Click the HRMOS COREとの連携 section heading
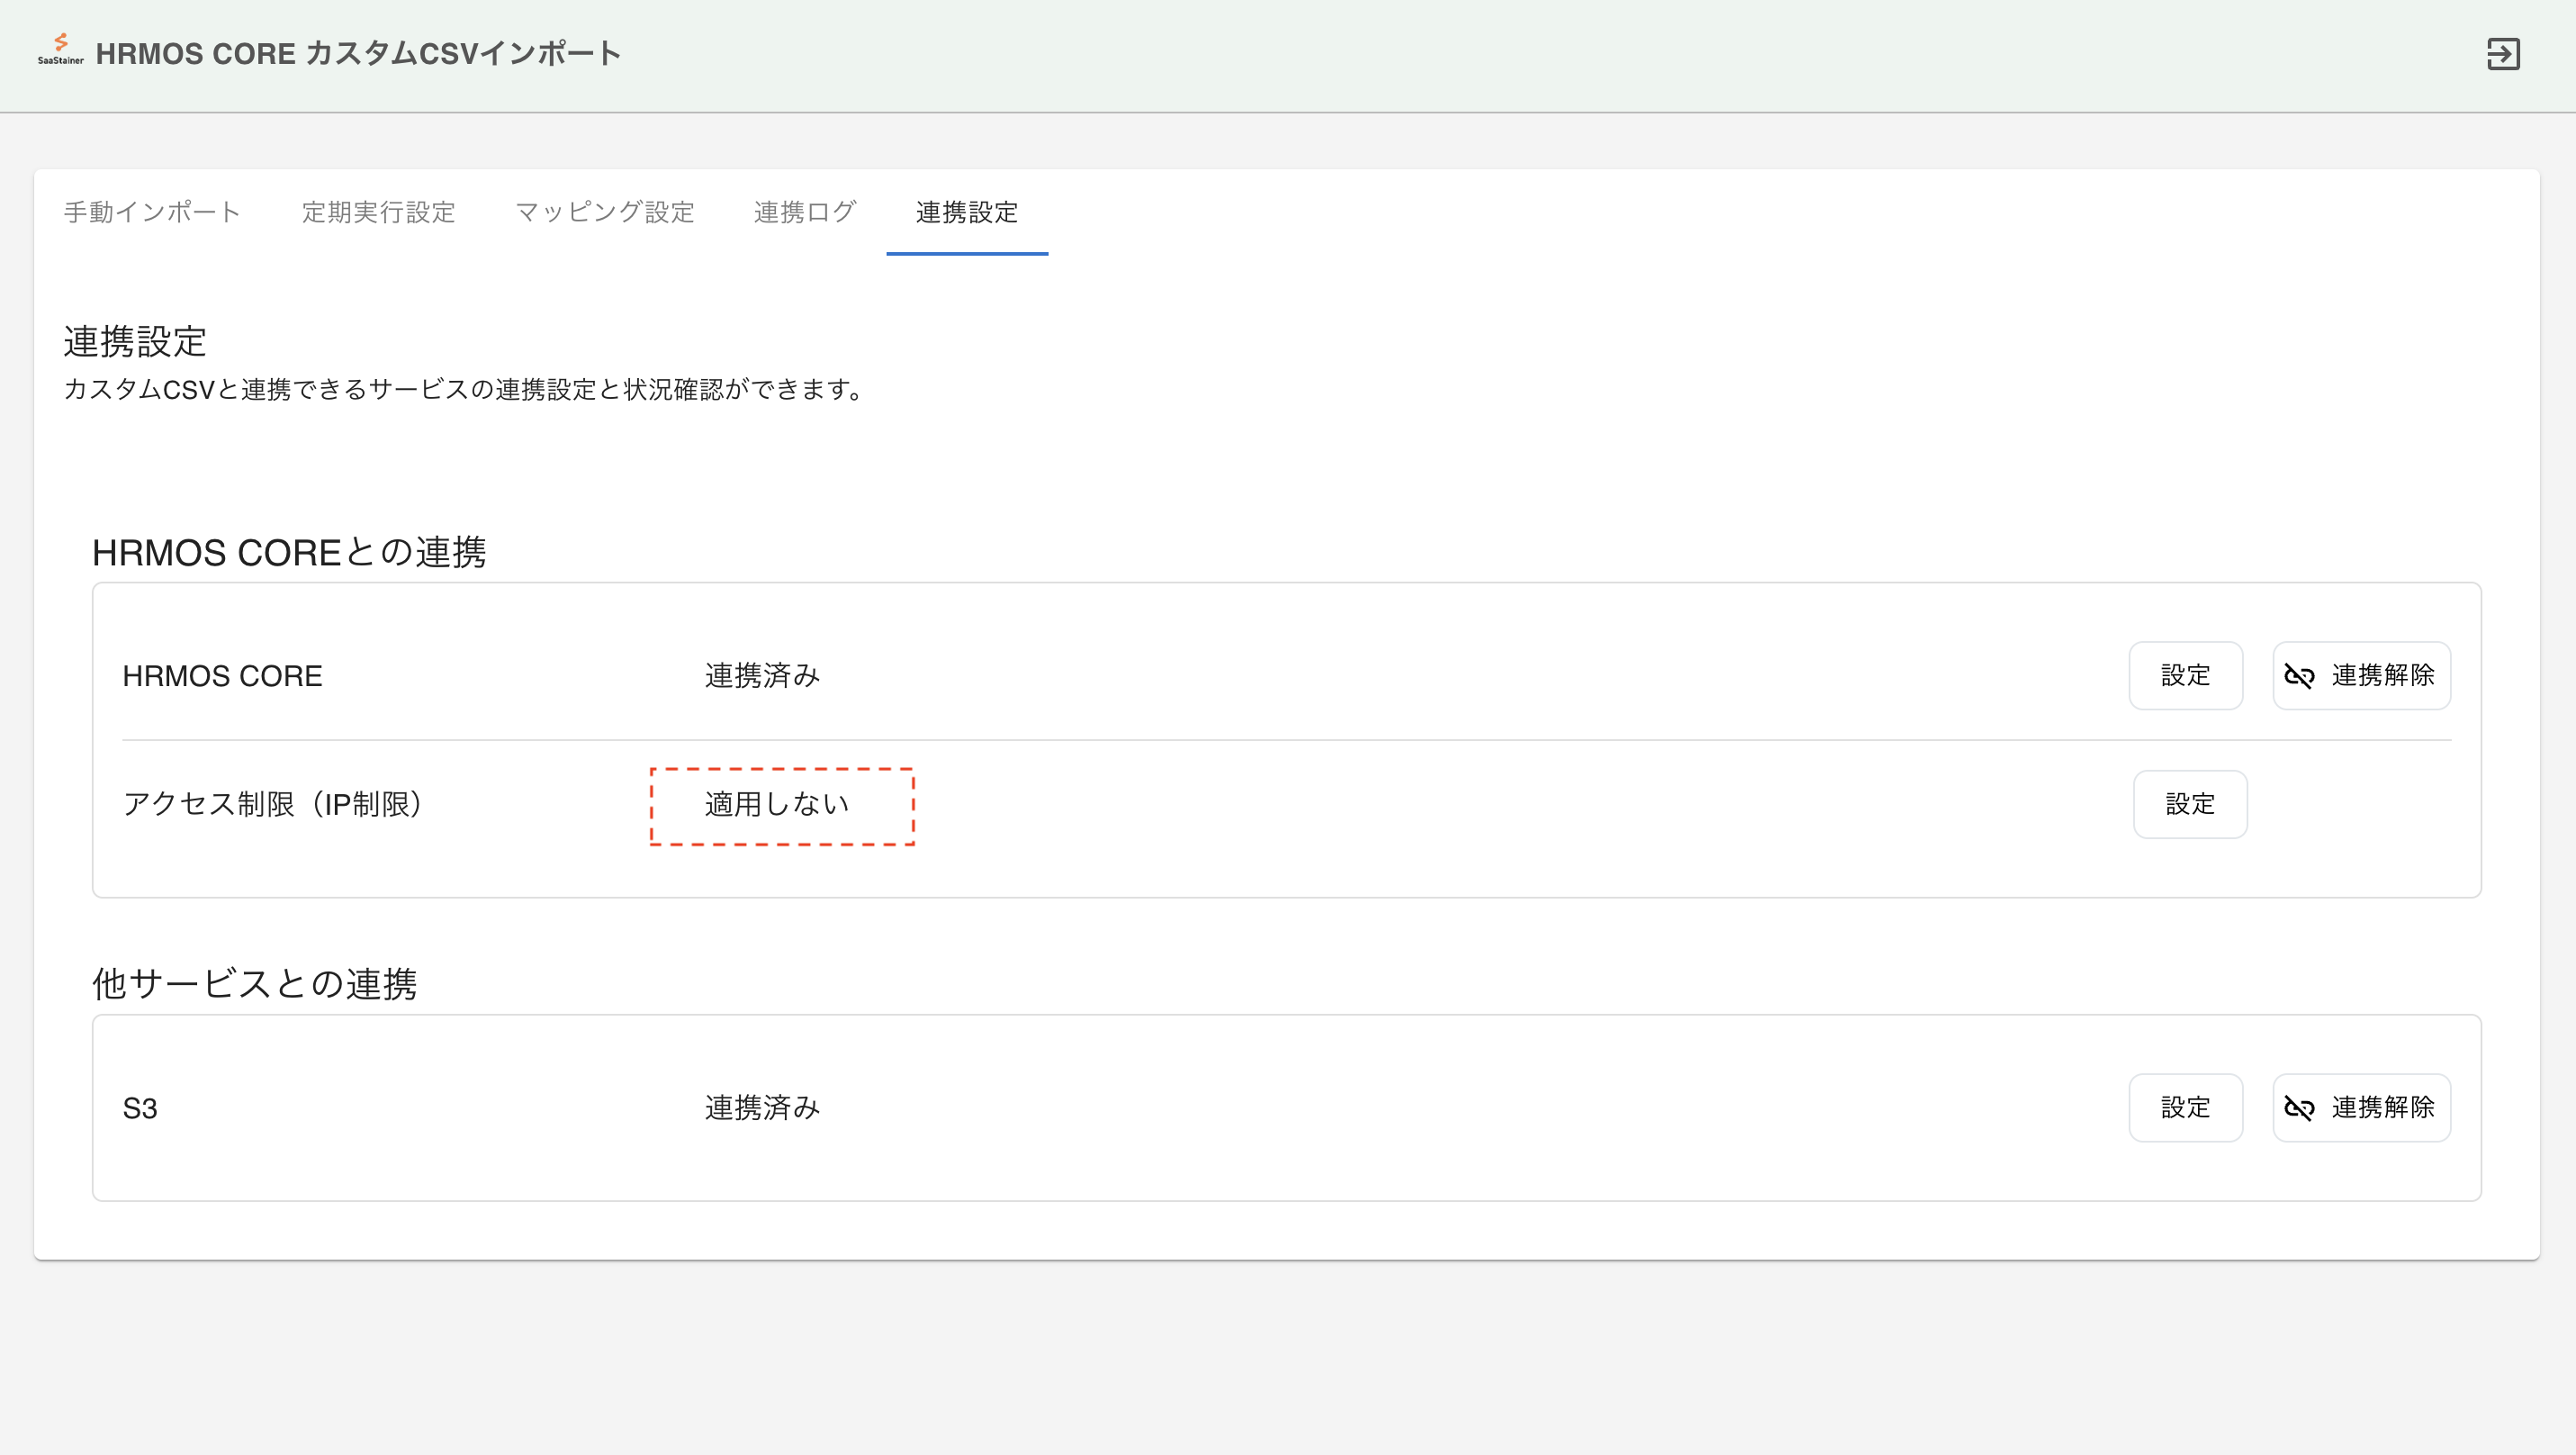This screenshot has height=1455, width=2576. tap(289, 552)
